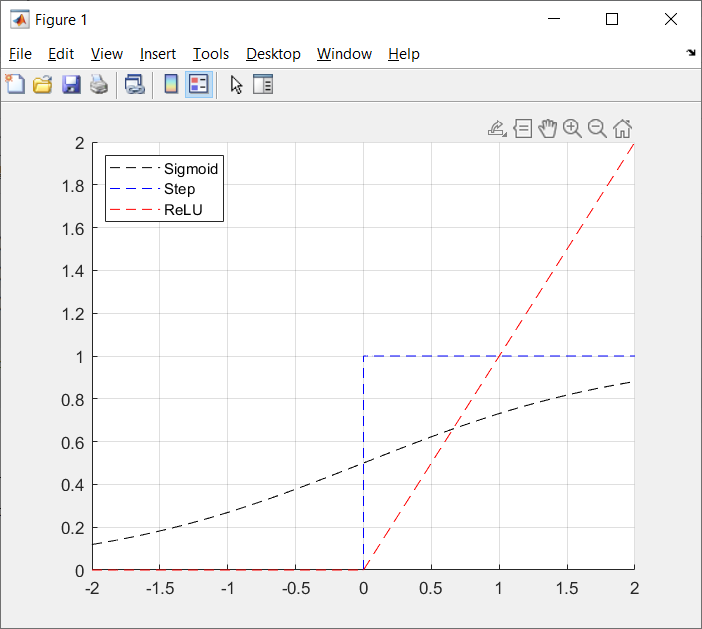The image size is (702, 629).
Task: Click the x-axis tick label 0.5
Action: point(431,588)
